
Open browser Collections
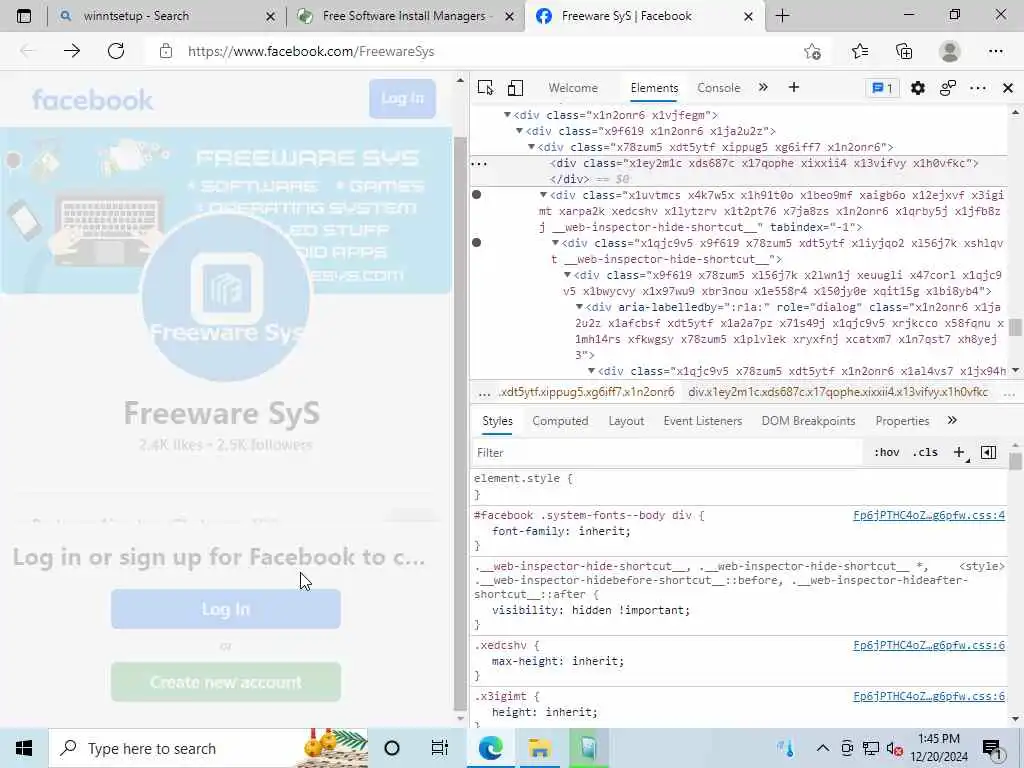[x=904, y=51]
